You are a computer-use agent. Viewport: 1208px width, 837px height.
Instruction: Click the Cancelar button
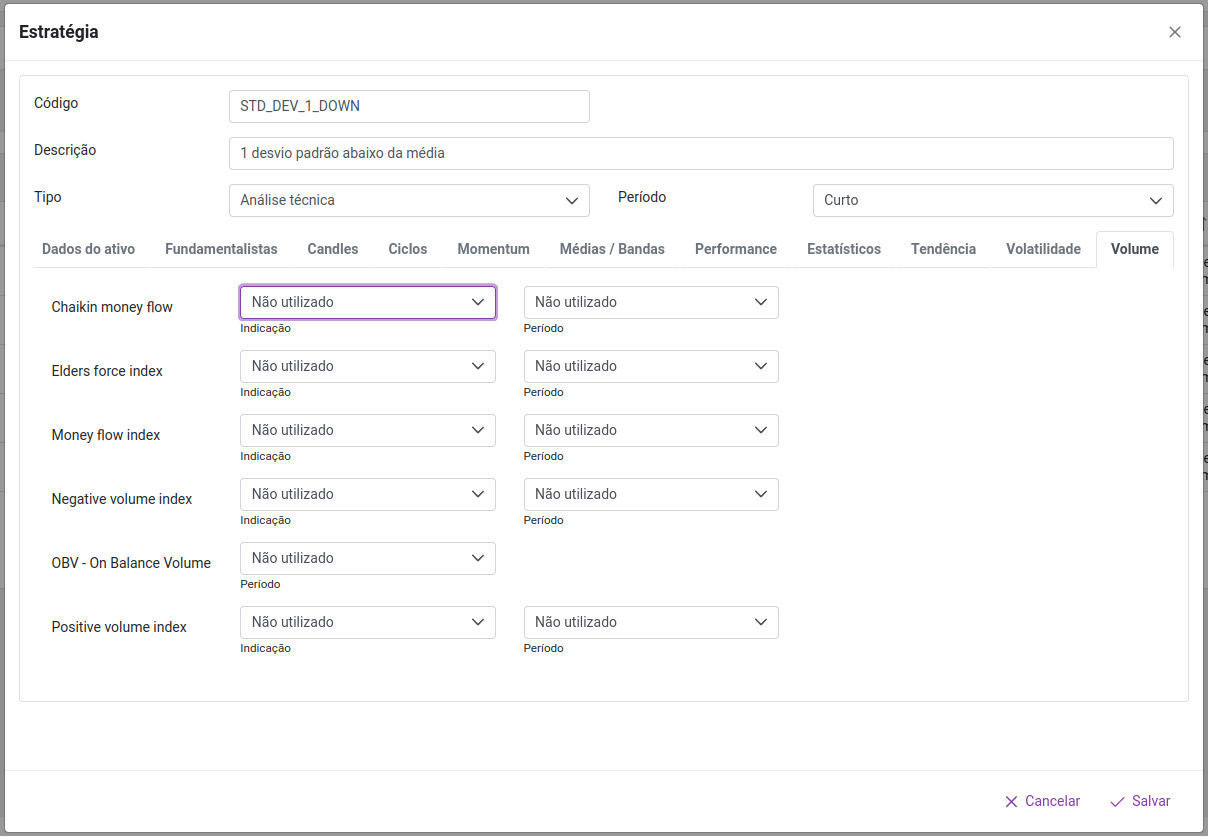[x=1042, y=801]
